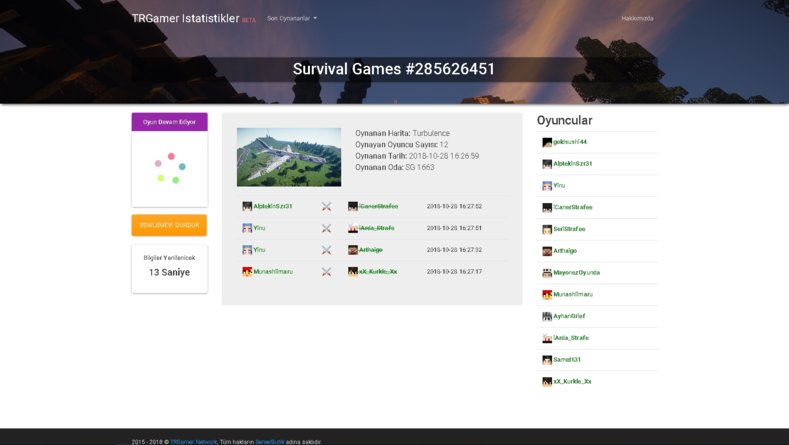
Task: Click timestamp 2018-10-28 16:27:52
Action: coord(454,206)
